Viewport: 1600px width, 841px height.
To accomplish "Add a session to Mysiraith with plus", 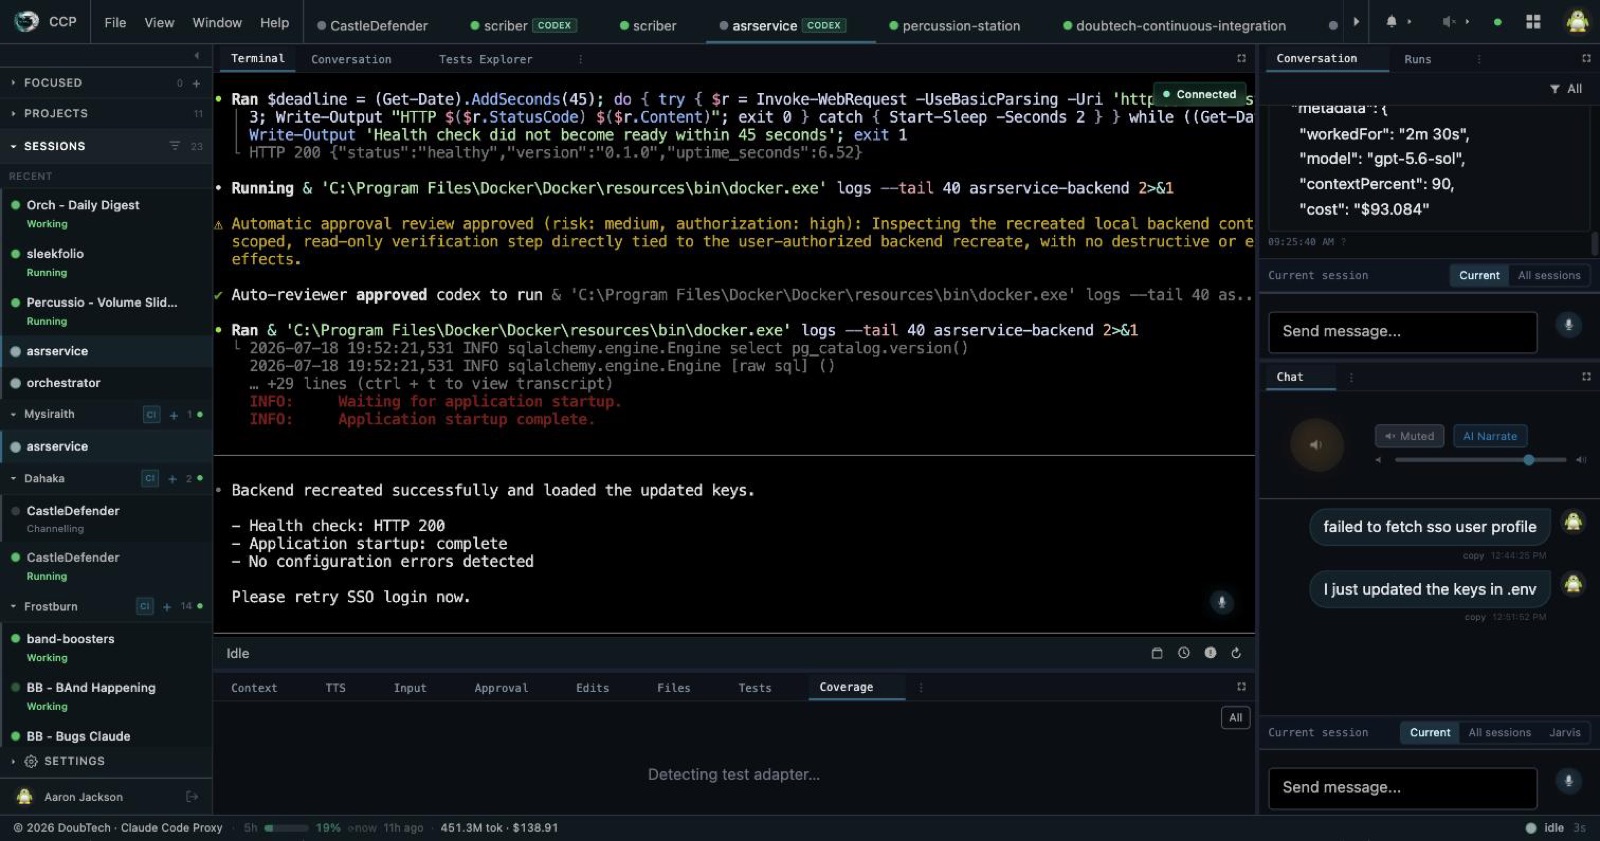I will (x=174, y=414).
